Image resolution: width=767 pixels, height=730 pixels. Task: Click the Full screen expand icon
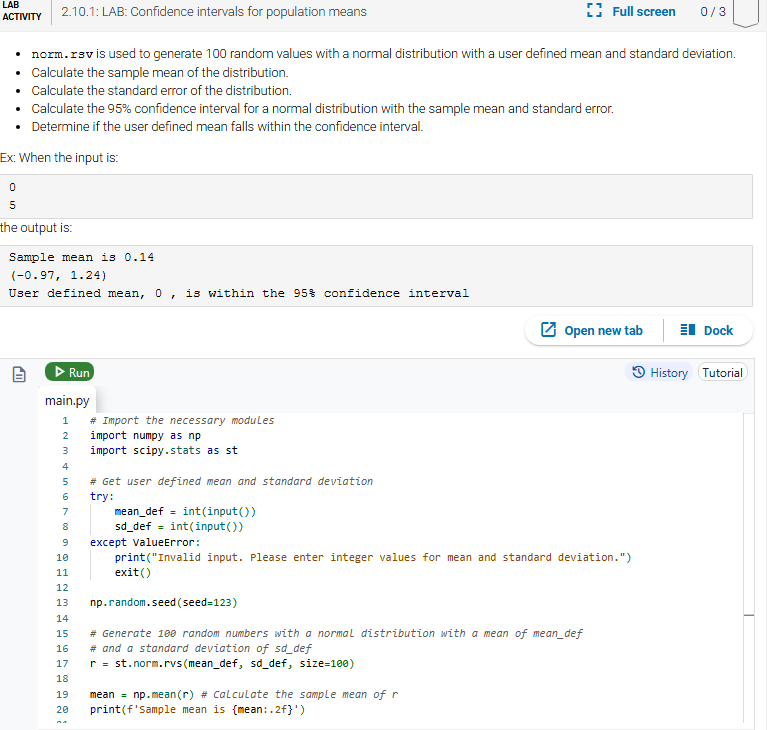[x=594, y=10]
